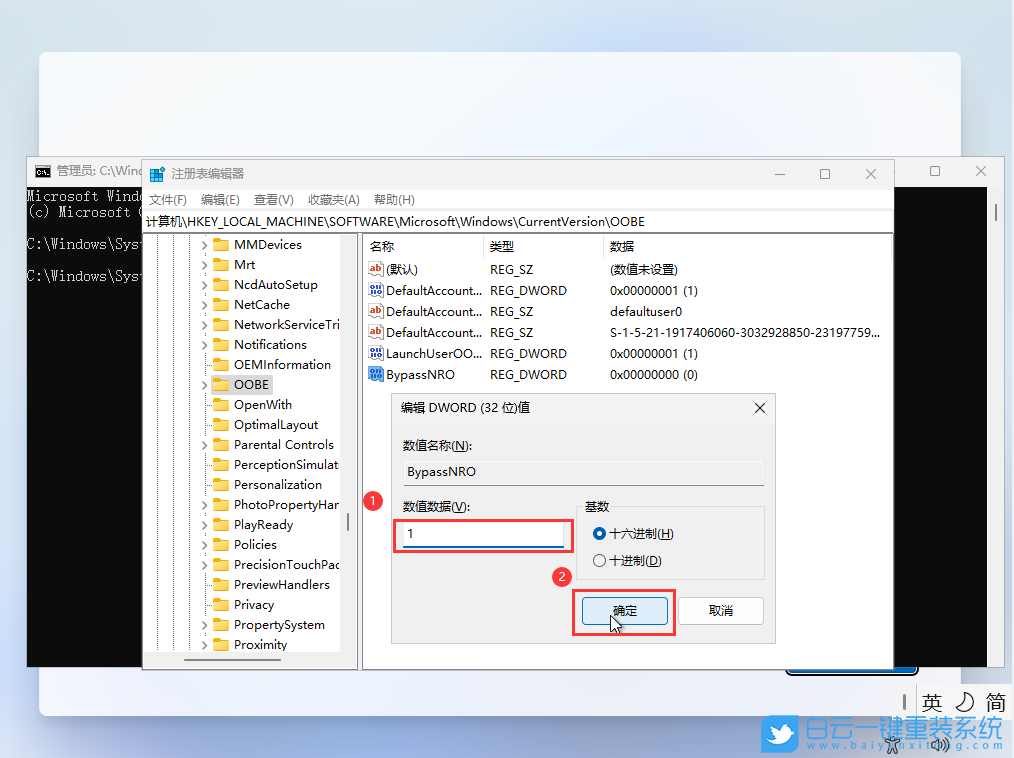
Task: Click the speaker icon in the watermark
Action: [x=940, y=743]
